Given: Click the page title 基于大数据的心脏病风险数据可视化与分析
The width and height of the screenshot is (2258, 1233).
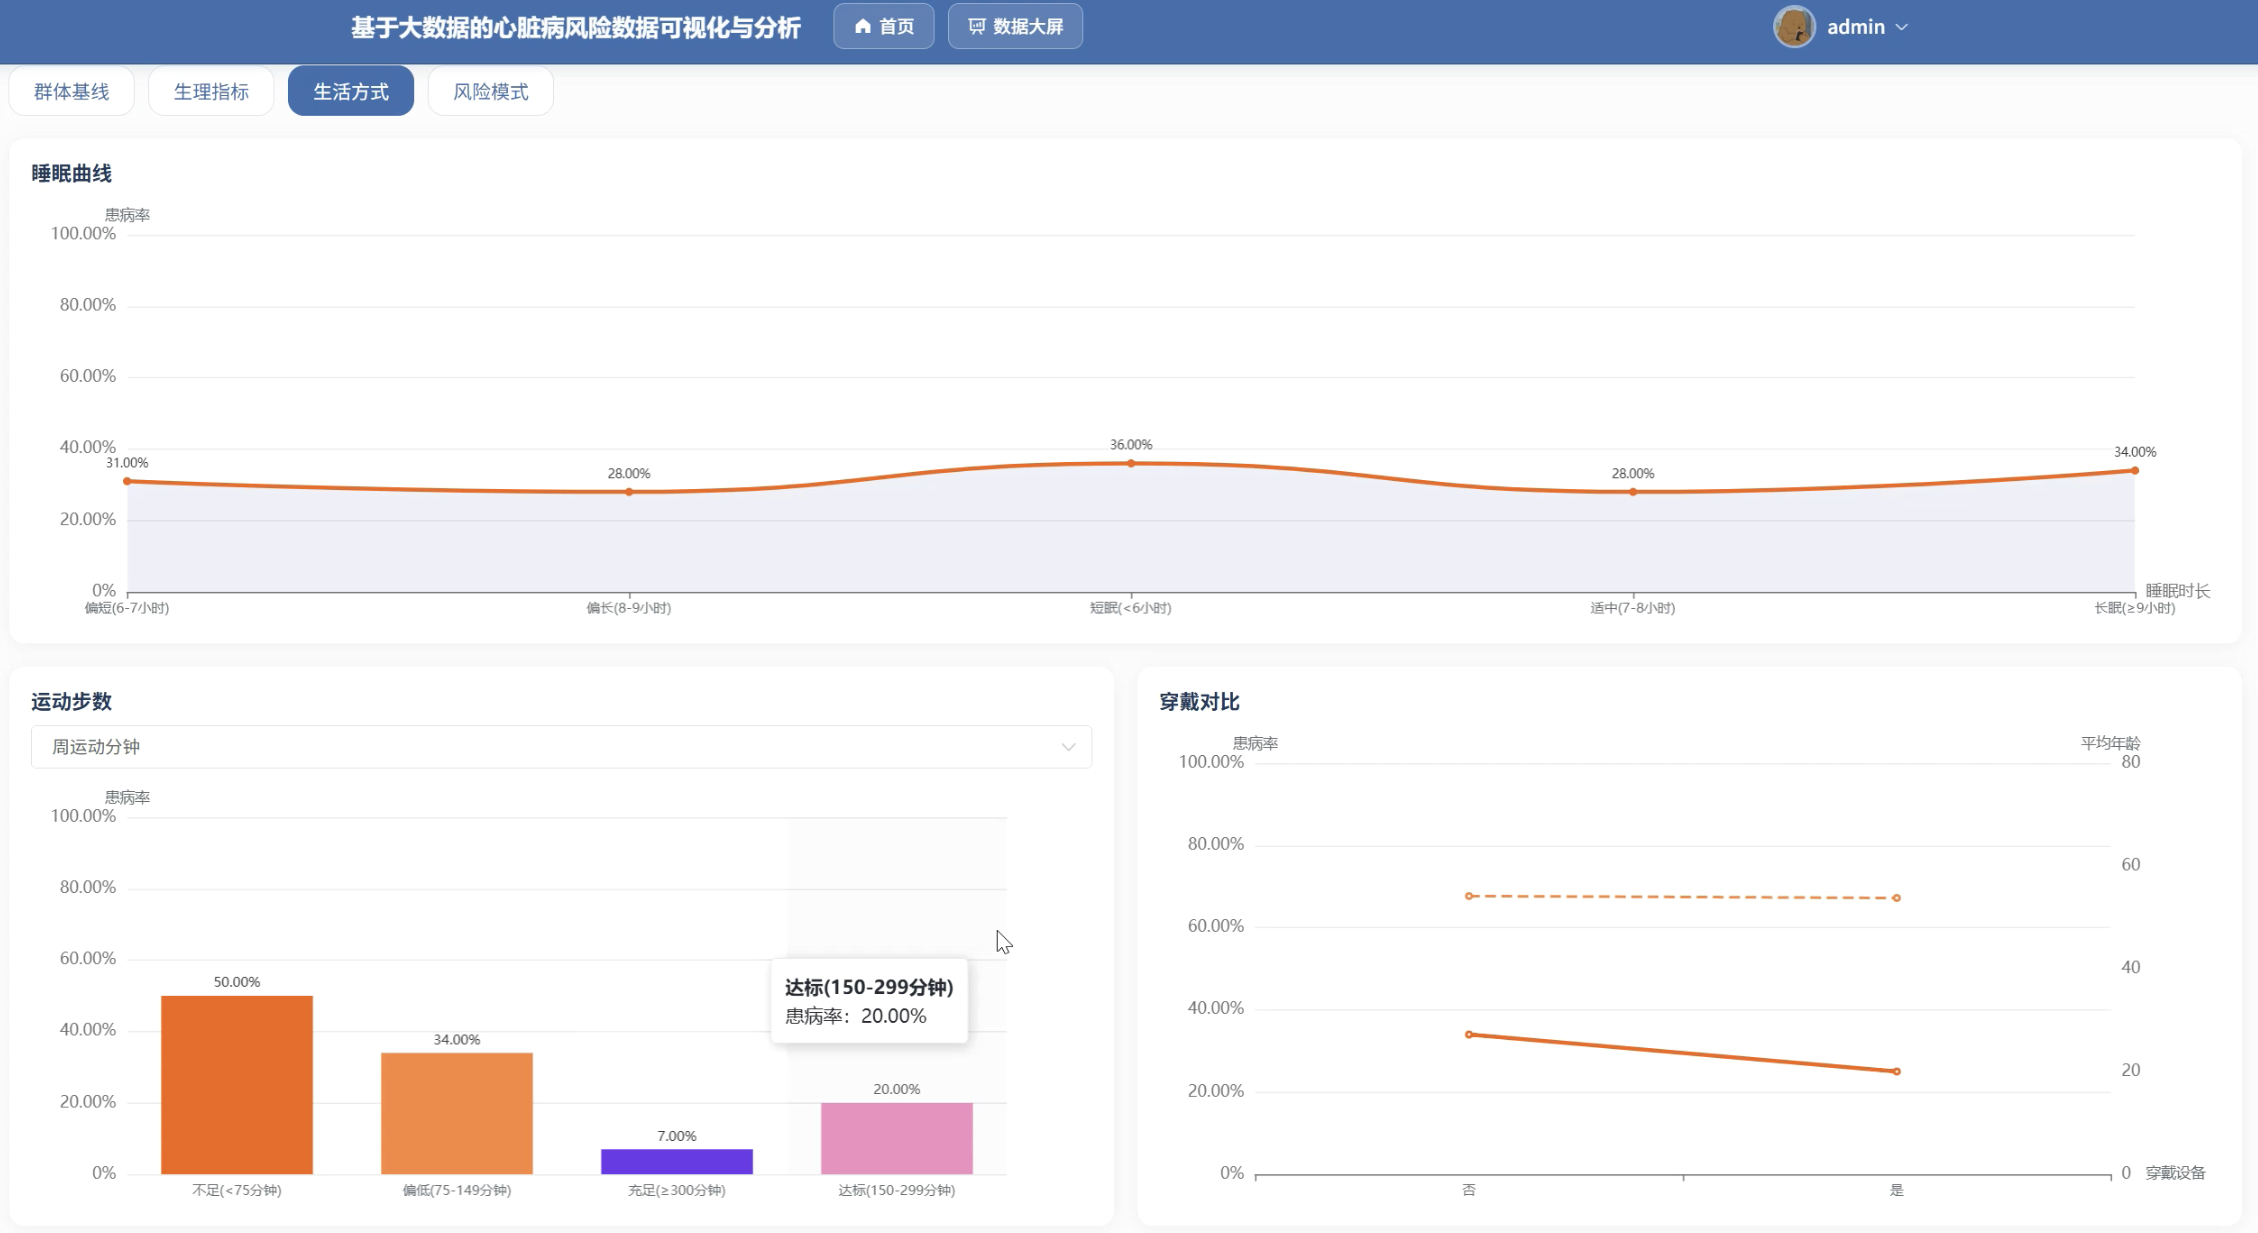Looking at the screenshot, I should [576, 28].
